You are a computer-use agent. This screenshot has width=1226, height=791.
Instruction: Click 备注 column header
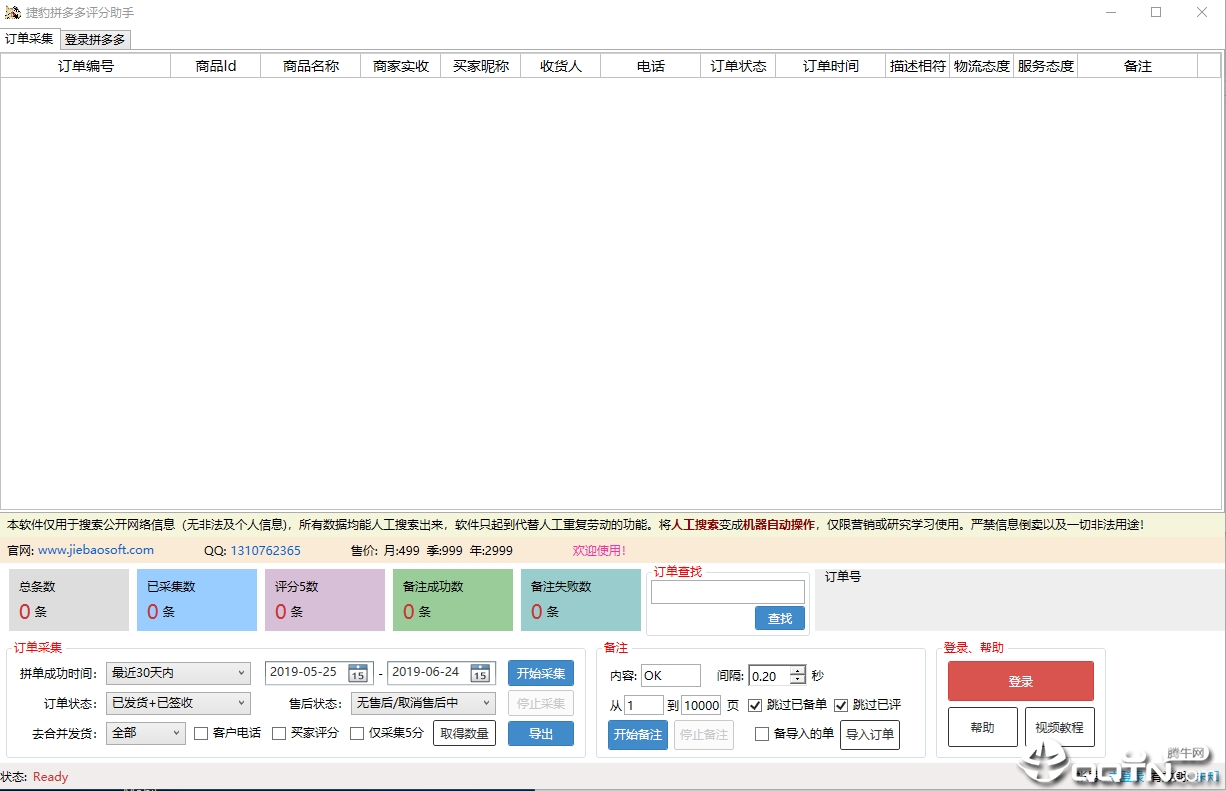tap(1138, 66)
